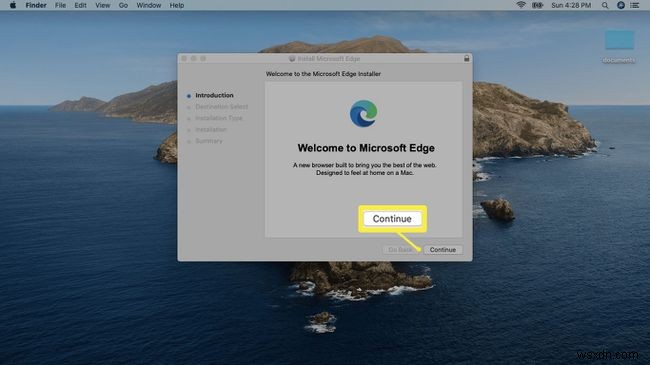This screenshot has width=650, height=365.
Task: Click the battery status icon
Action: [x=537, y=5]
